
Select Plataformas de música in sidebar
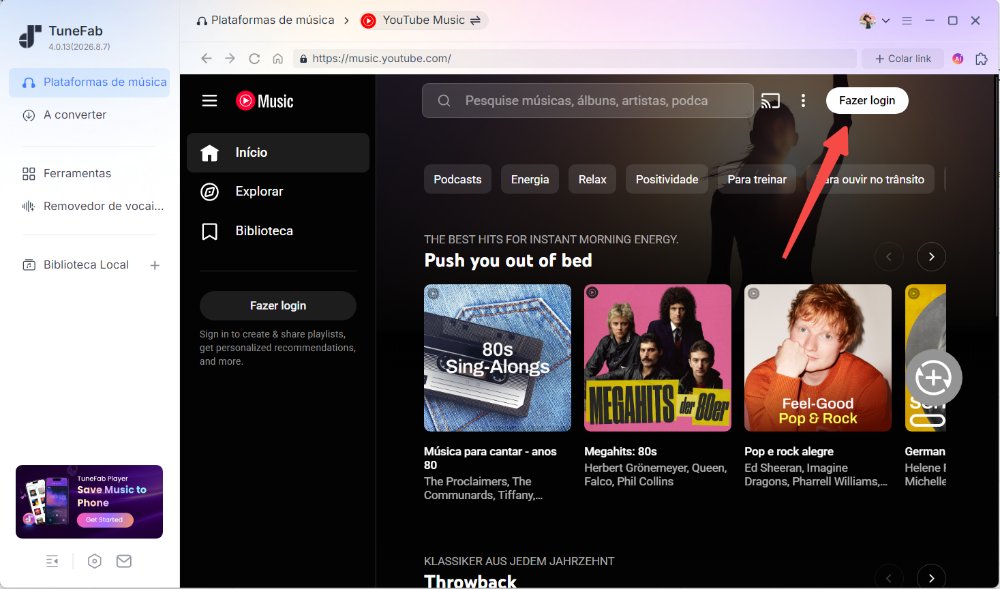click(89, 82)
